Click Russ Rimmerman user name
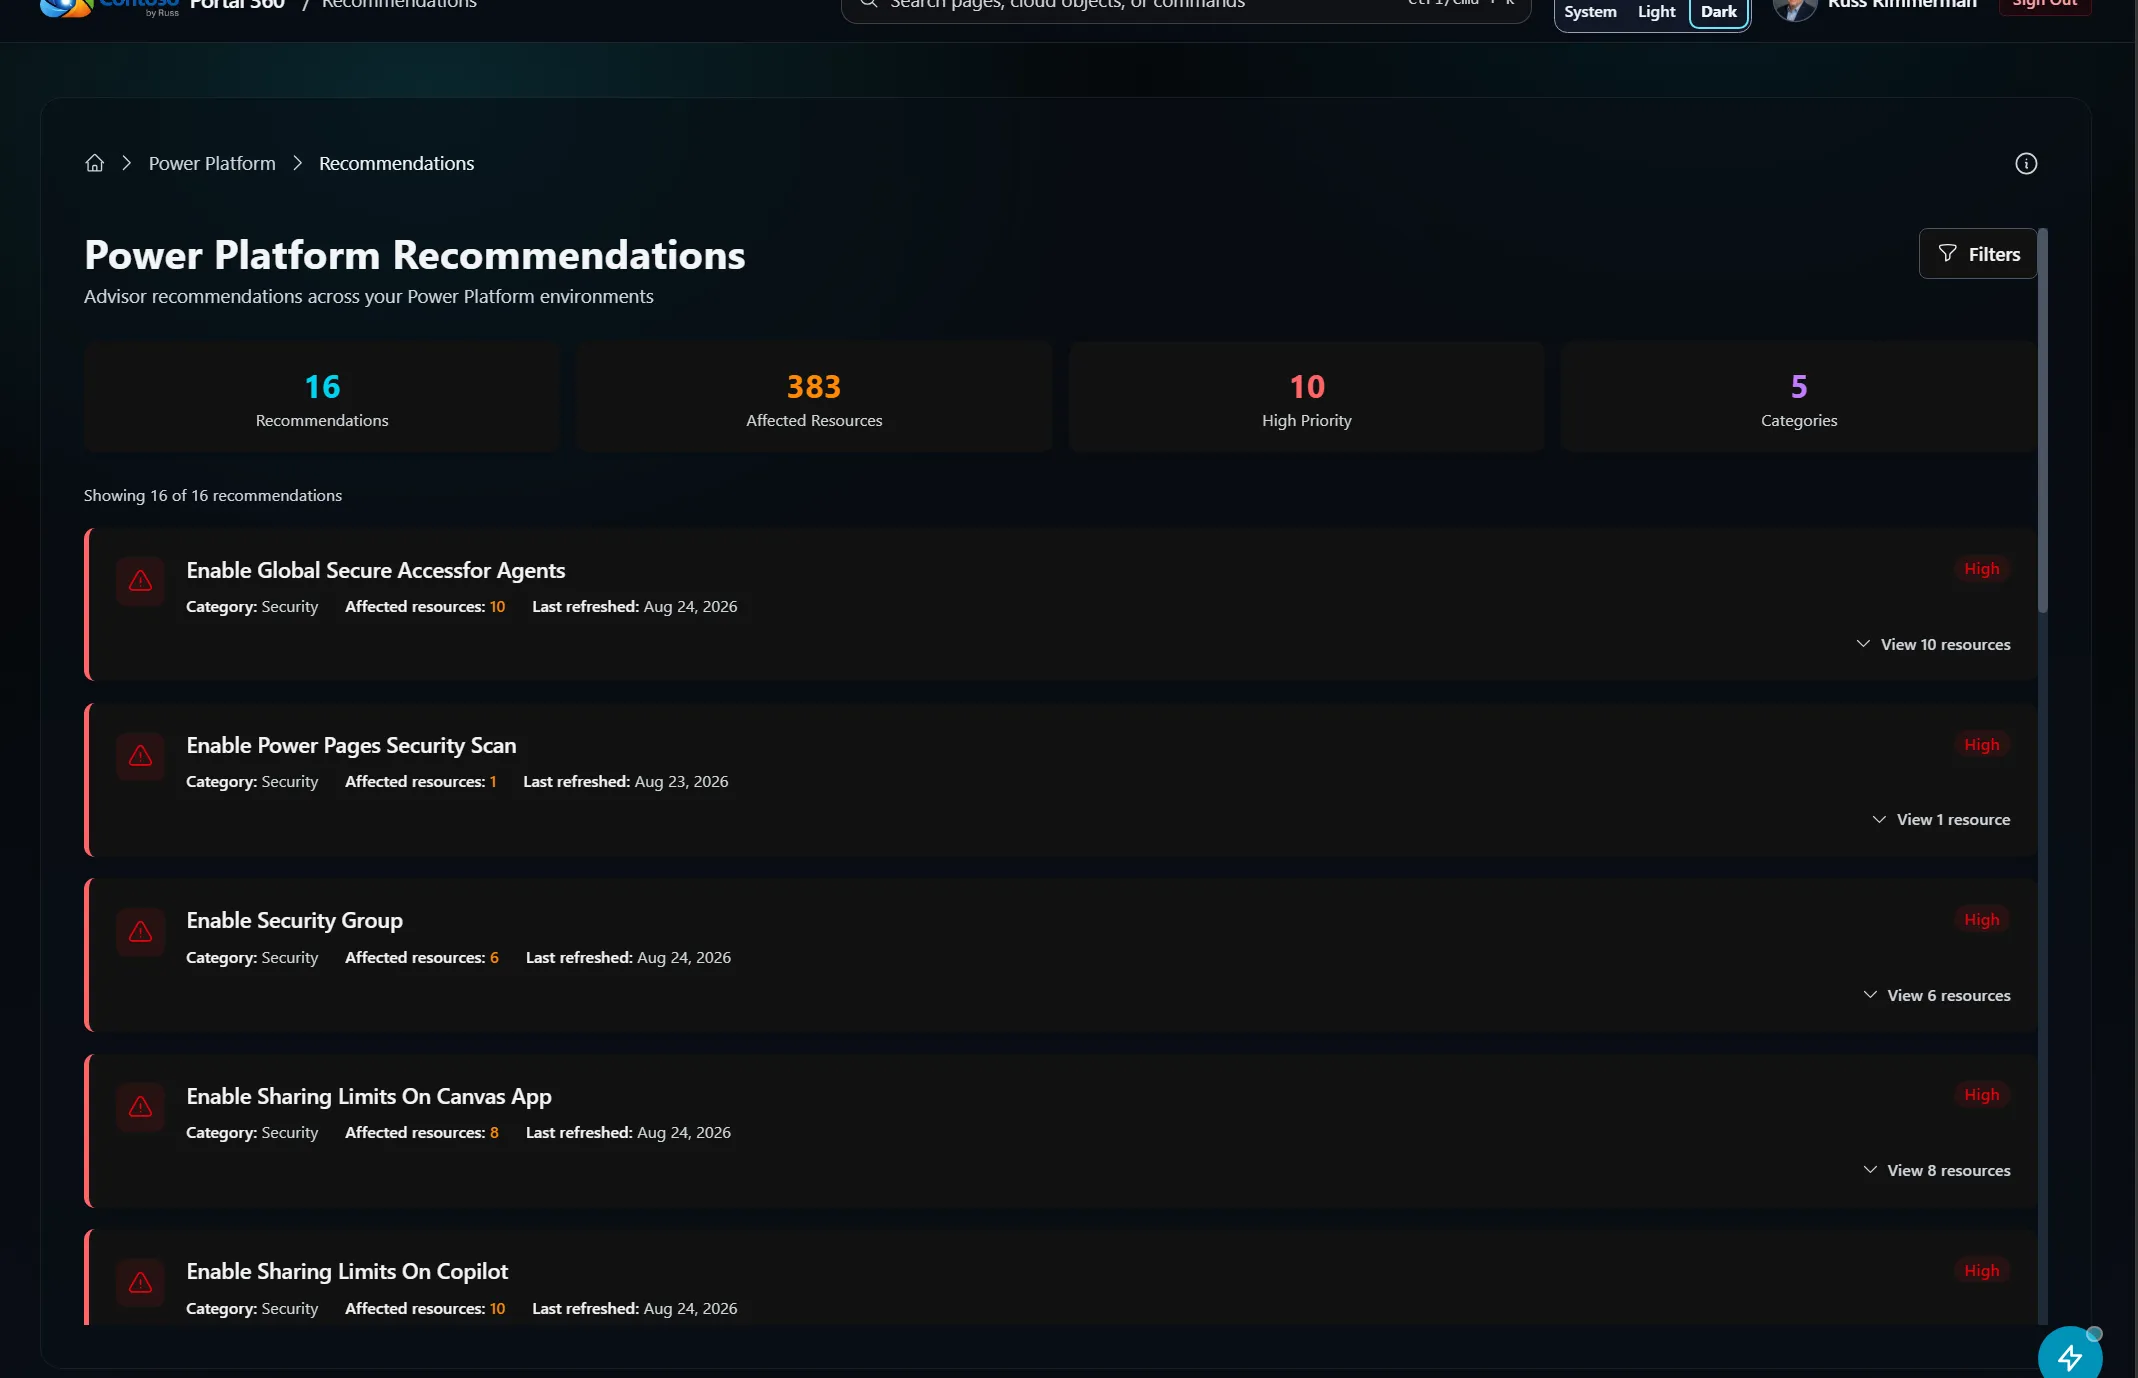The height and width of the screenshot is (1378, 2138). pos(1902,4)
